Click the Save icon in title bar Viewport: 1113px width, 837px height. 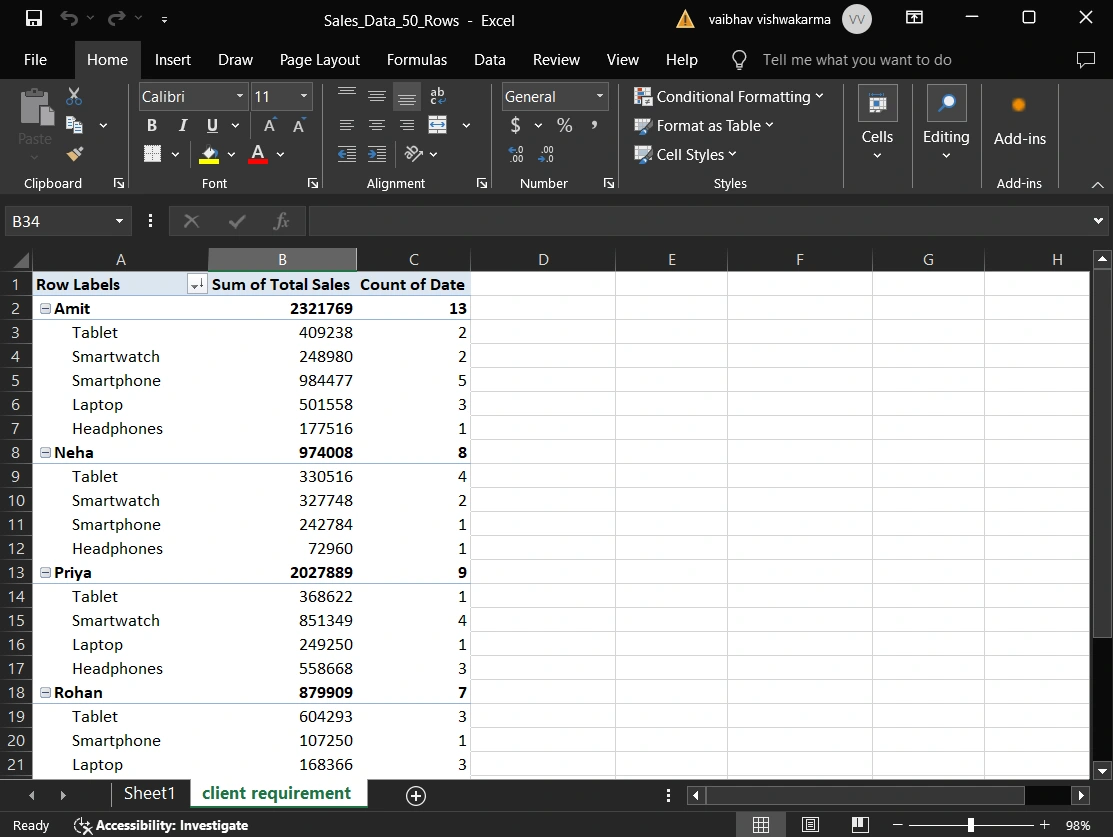click(33, 18)
